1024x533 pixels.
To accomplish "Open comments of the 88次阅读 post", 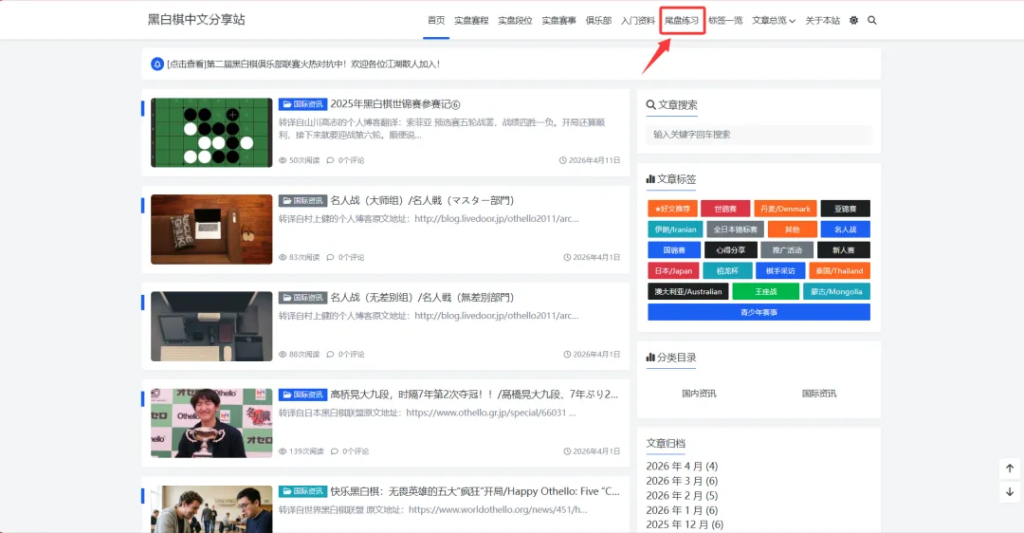I will click(345, 354).
